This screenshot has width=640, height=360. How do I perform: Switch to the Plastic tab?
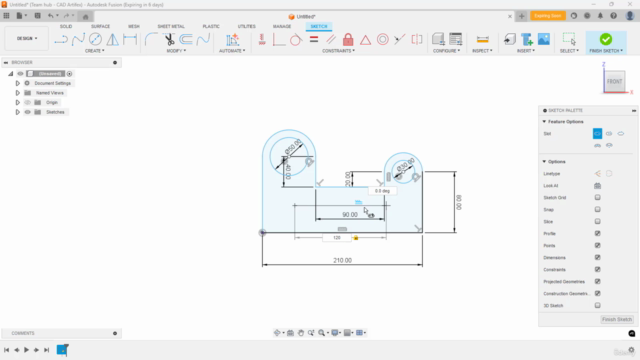[211, 26]
